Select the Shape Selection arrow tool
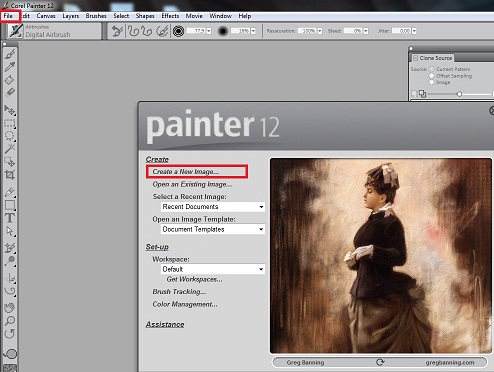Screen dimensions: 494x372 pyautogui.click(x=10, y=231)
